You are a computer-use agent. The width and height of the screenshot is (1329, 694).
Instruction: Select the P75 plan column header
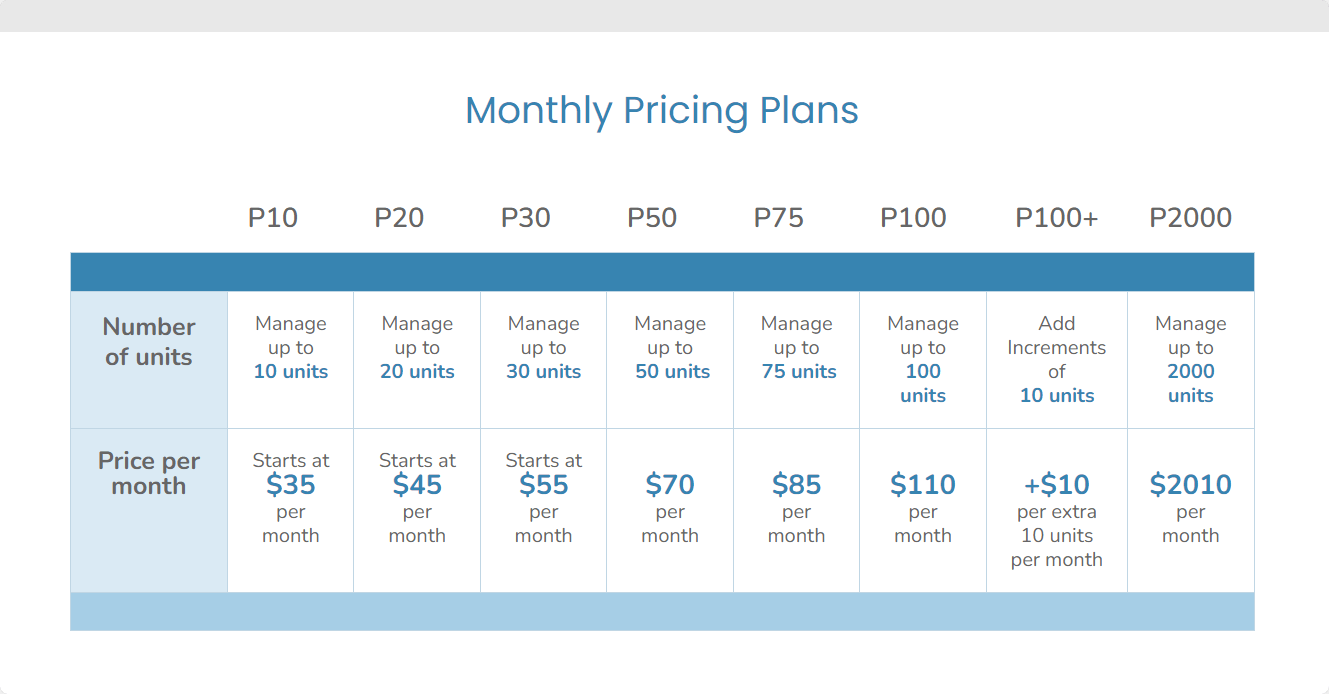779,218
